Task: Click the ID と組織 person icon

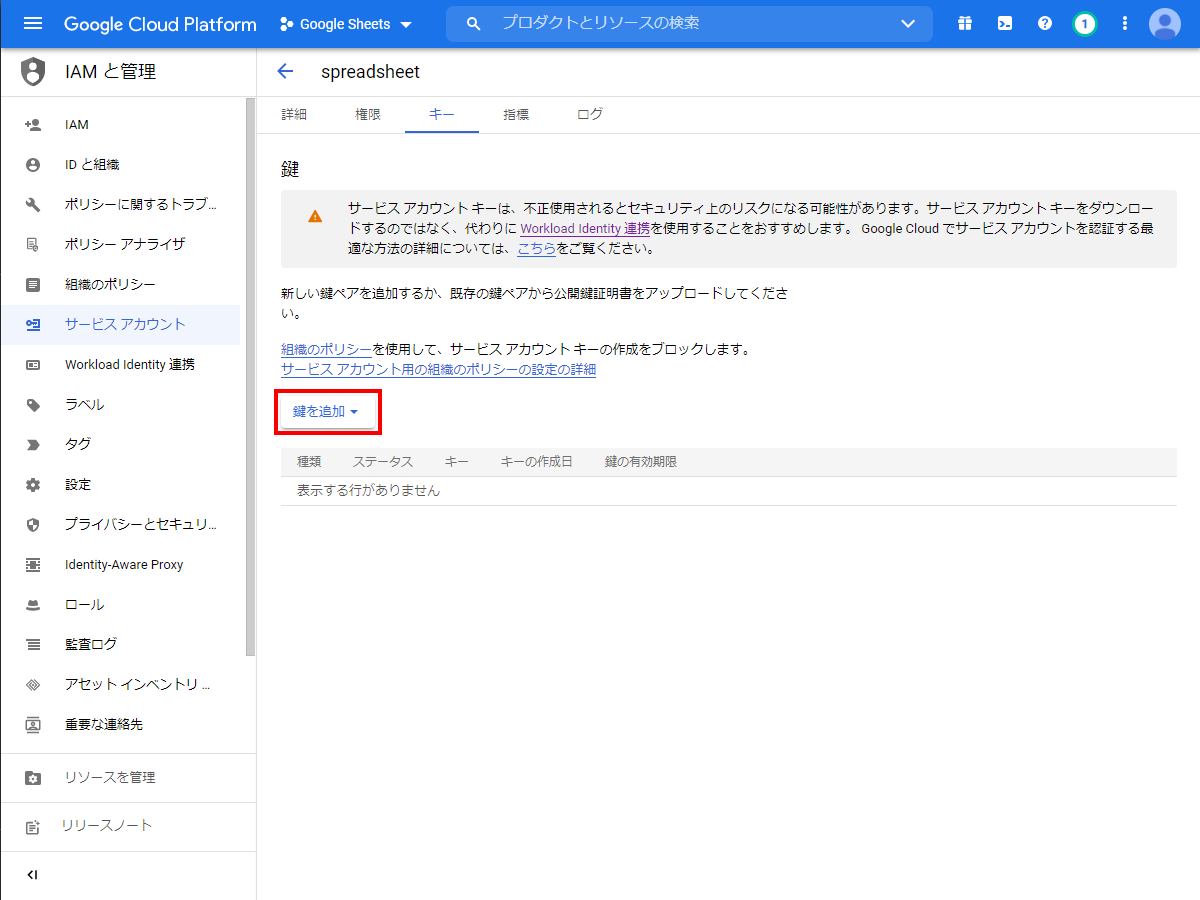Action: (x=33, y=165)
